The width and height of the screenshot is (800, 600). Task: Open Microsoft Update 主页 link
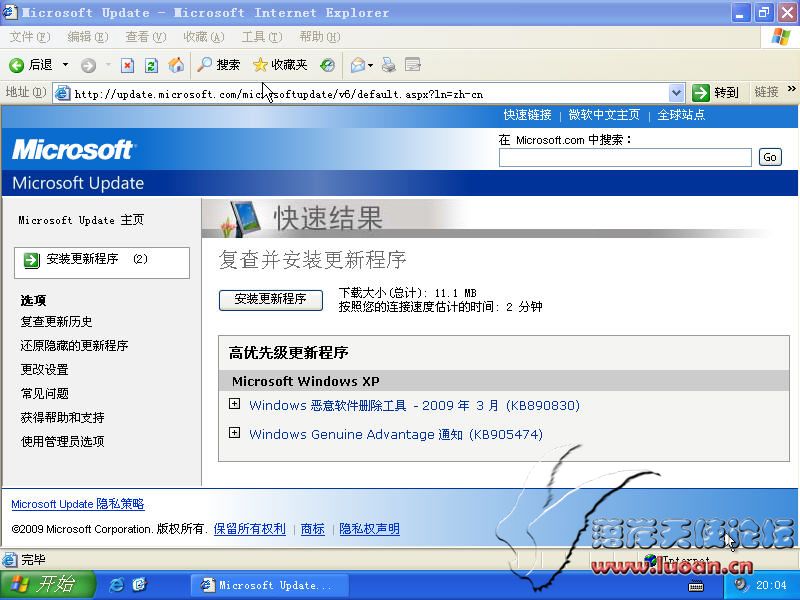[x=81, y=220]
